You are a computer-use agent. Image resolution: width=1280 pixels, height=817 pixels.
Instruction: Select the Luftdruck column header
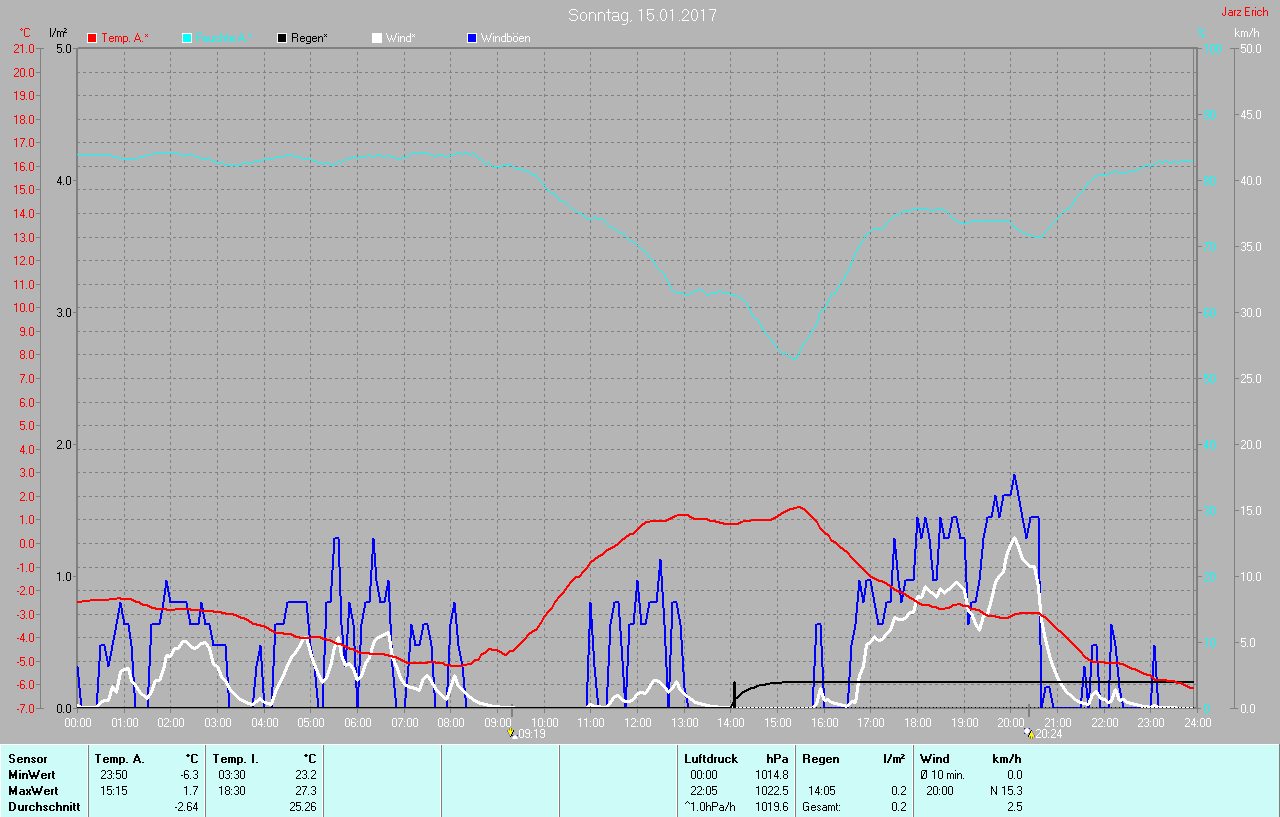click(x=710, y=759)
